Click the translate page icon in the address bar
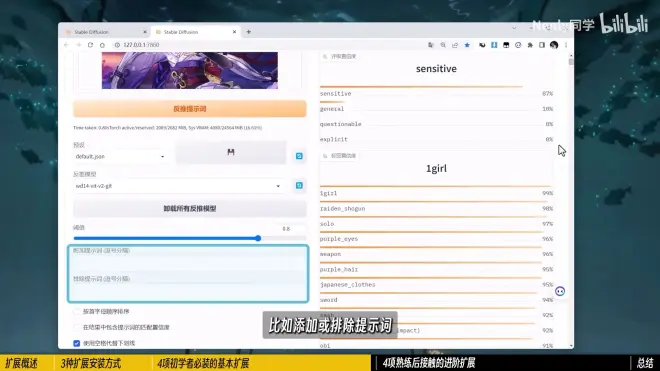This screenshot has height=371, width=660. [x=431, y=45]
